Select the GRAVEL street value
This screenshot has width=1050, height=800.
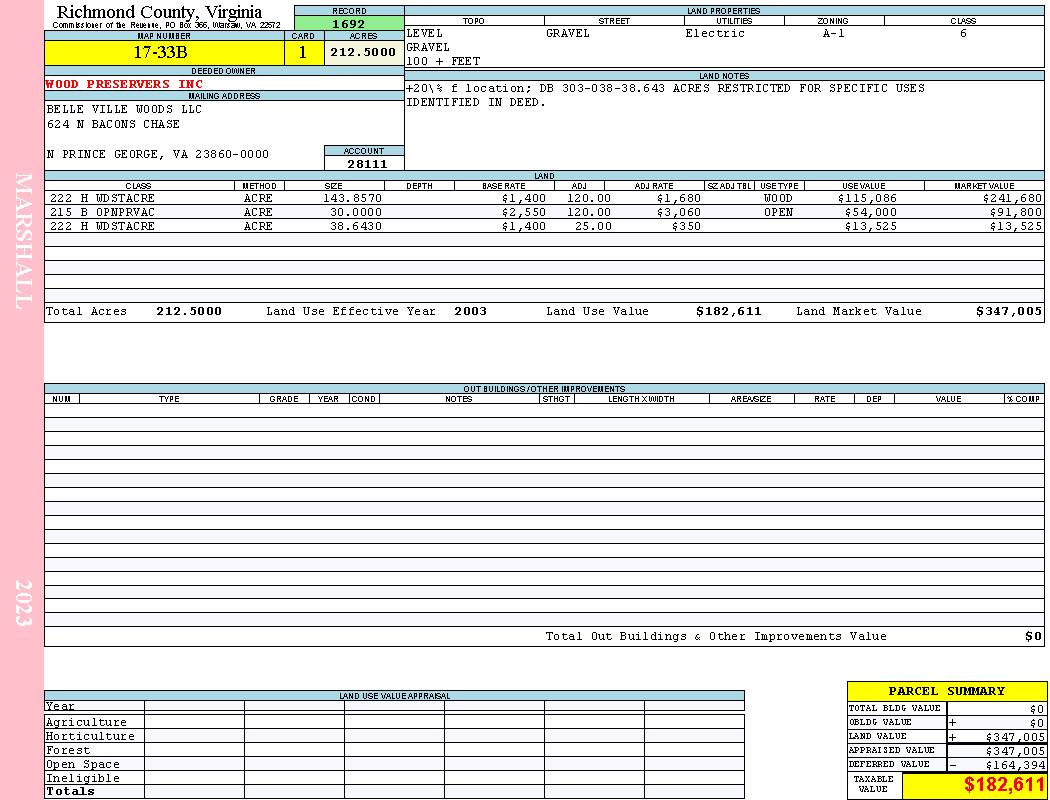pos(568,33)
